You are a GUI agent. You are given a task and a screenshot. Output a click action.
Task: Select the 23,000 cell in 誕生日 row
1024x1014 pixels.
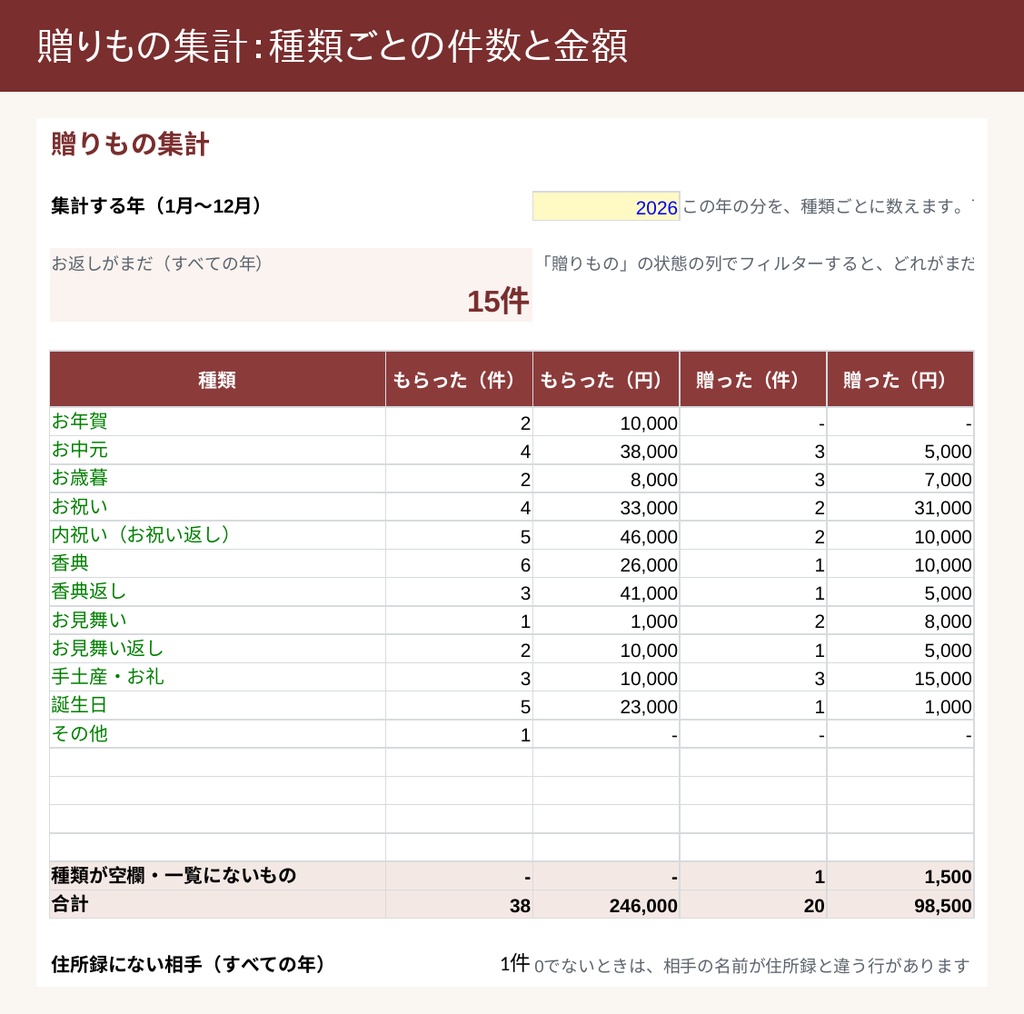[x=606, y=706]
